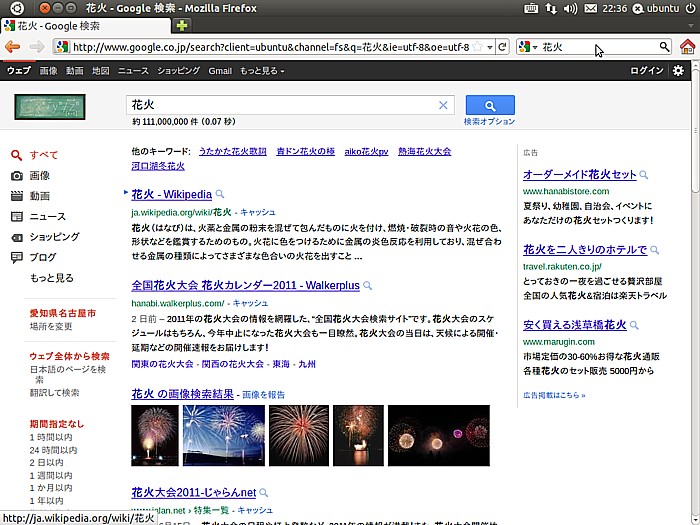The height and width of the screenshot is (525, 700).
Task: Click the speech-bubble icon beside ブログ in the sidebar
Action: 17,258
